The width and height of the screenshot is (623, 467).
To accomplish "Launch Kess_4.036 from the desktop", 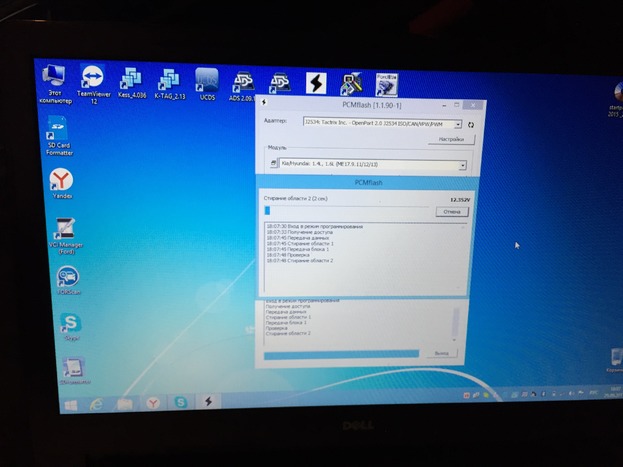I will [130, 81].
